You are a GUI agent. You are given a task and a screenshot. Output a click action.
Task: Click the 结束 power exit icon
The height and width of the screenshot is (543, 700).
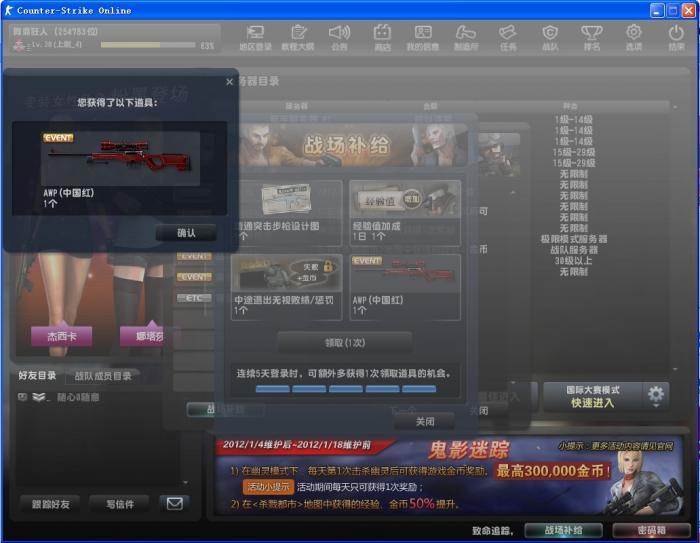pyautogui.click(x=676, y=37)
